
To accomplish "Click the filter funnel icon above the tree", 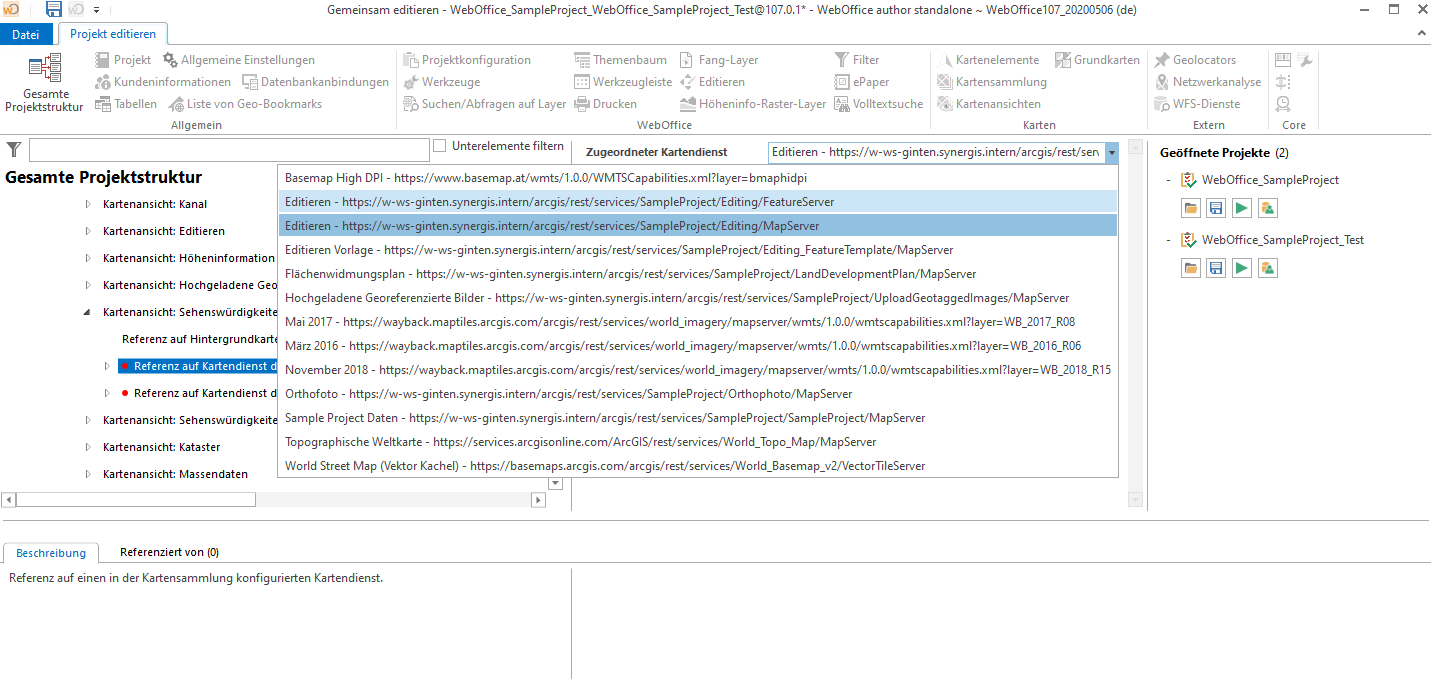I will [x=13, y=149].
